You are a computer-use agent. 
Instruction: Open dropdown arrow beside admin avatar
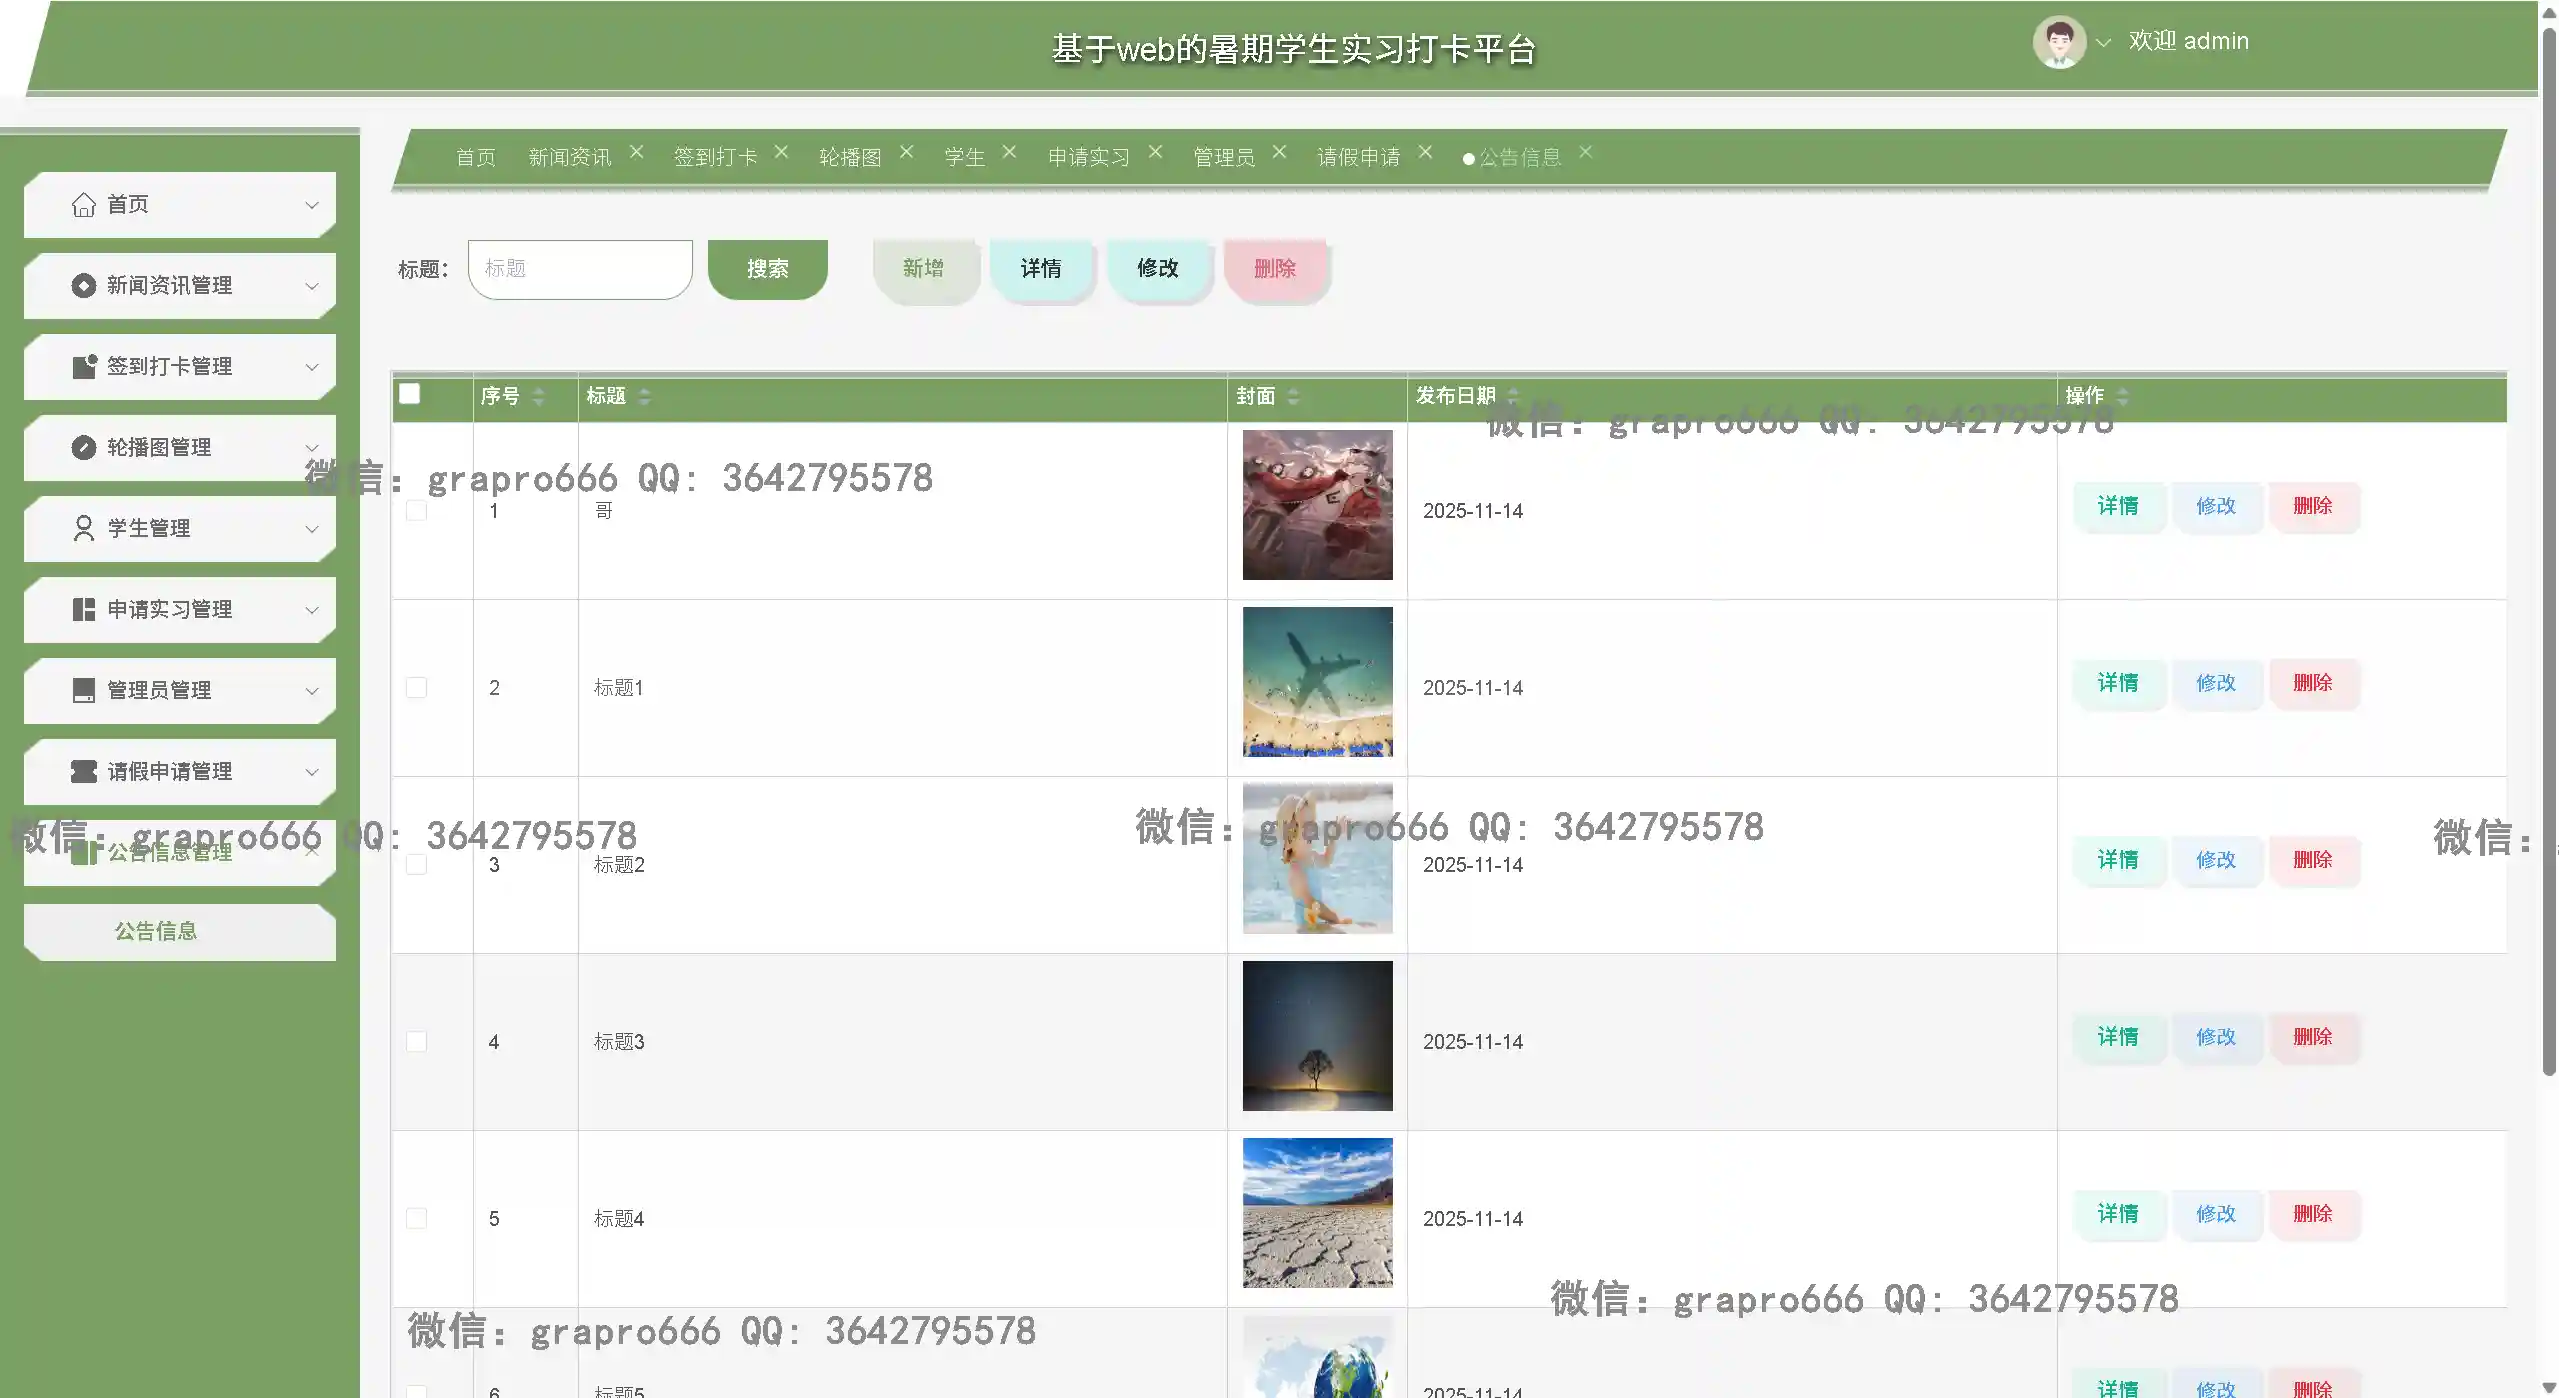point(2103,43)
